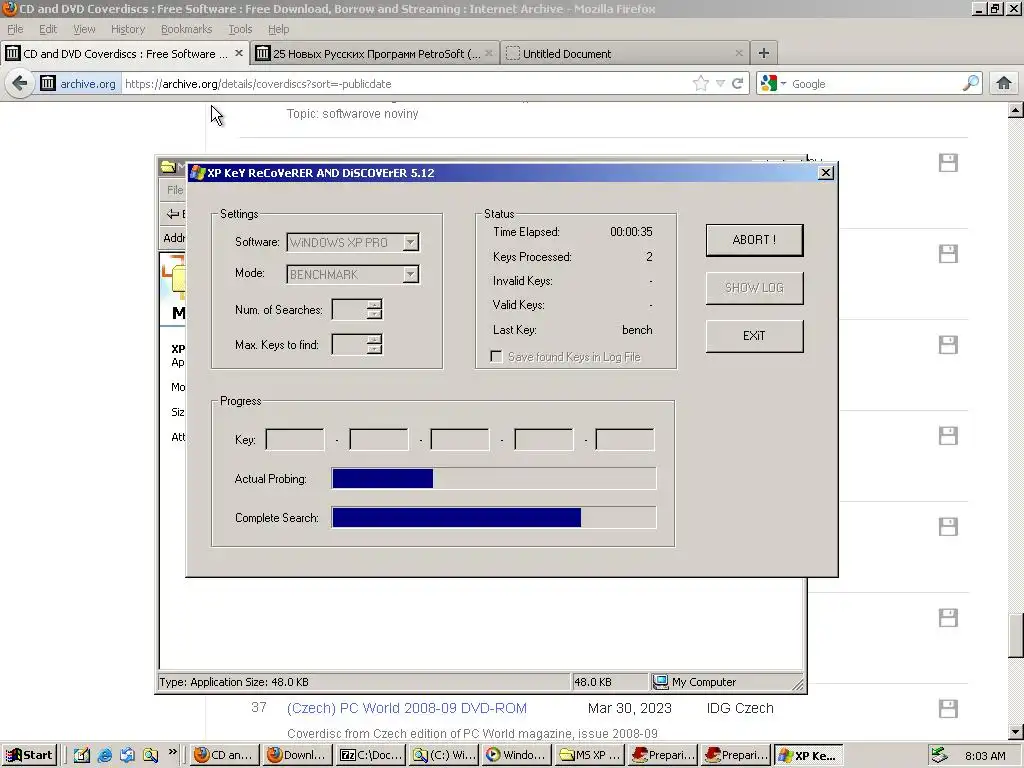Click the Topic: softwarove noviny text
This screenshot has width=1024, height=768.
pyautogui.click(x=353, y=114)
